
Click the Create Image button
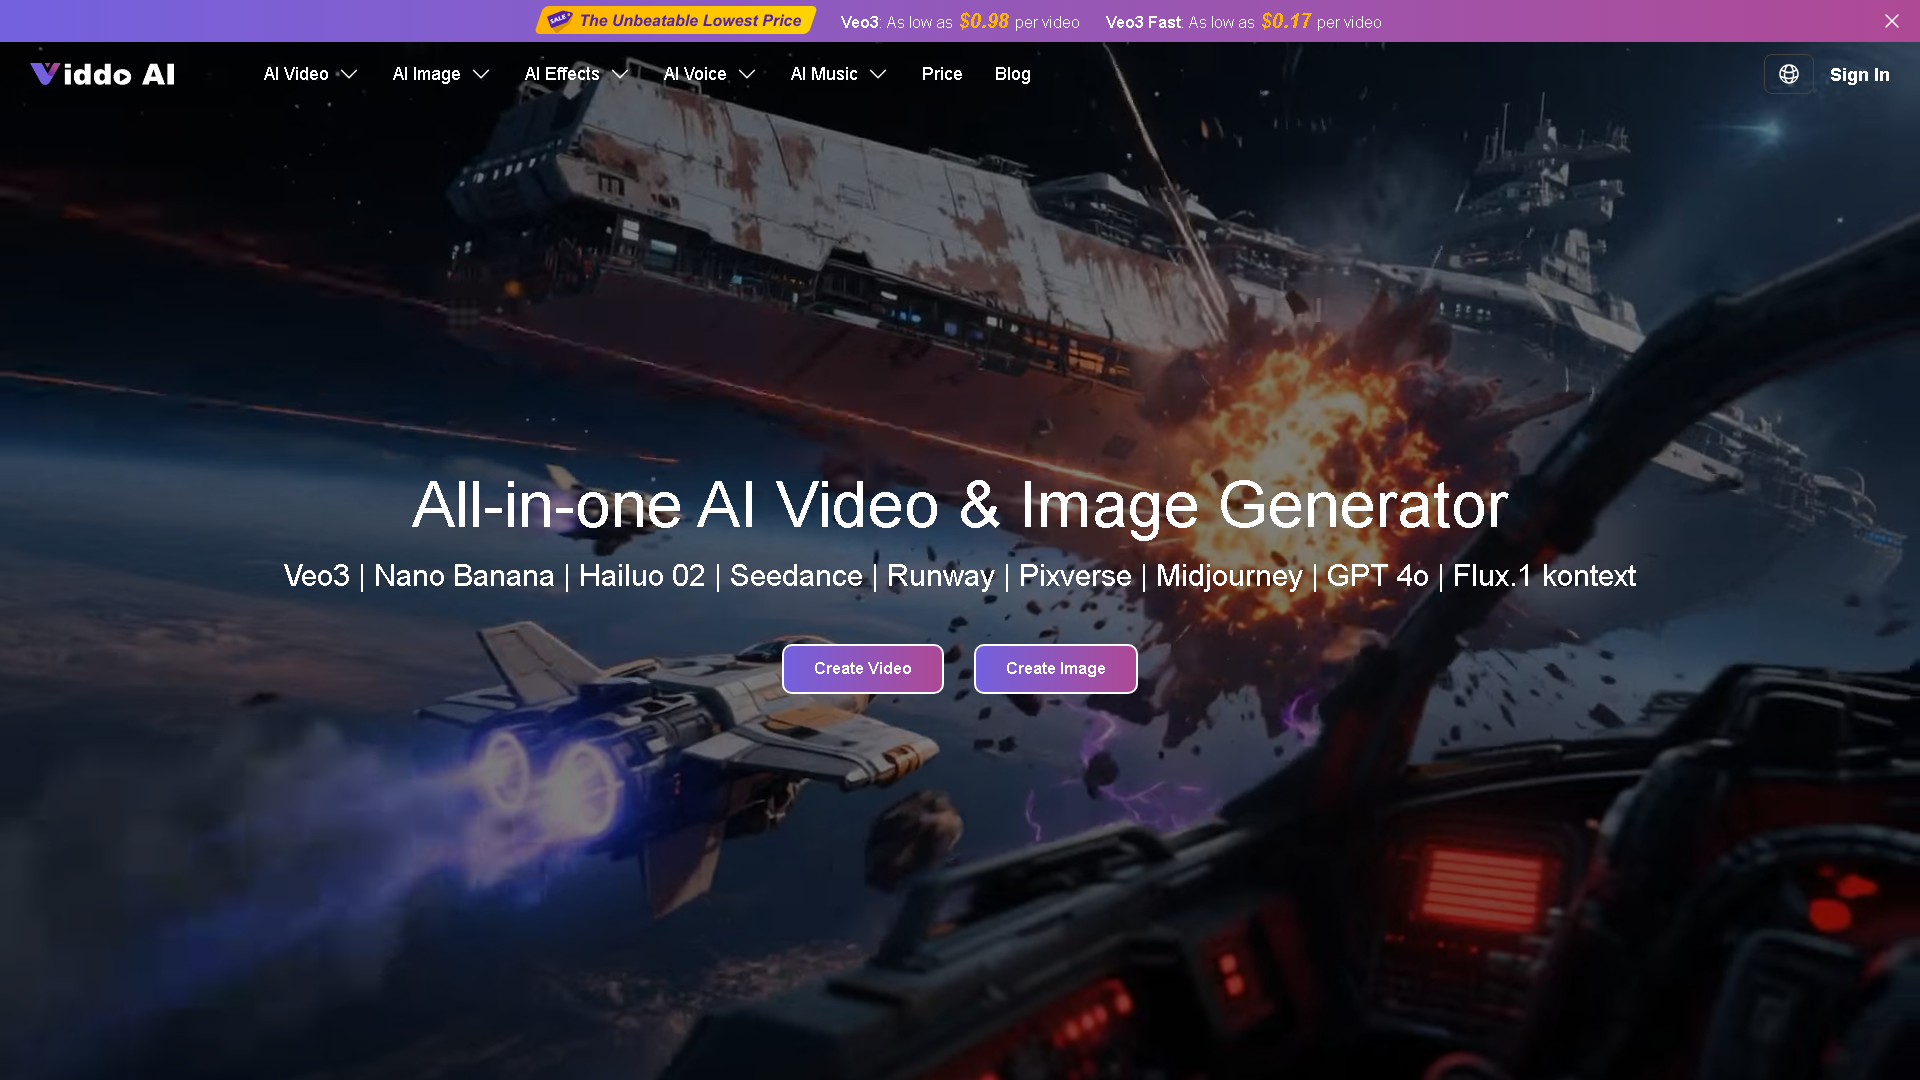point(1055,668)
